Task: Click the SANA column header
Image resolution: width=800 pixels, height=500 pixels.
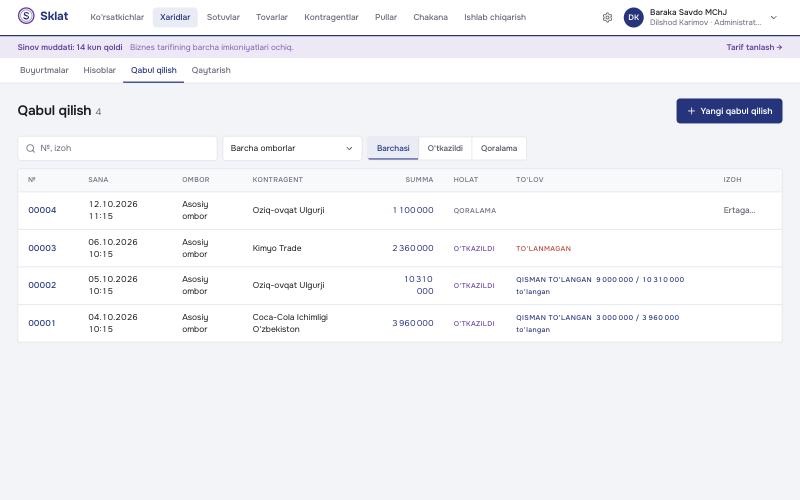Action: tap(98, 180)
